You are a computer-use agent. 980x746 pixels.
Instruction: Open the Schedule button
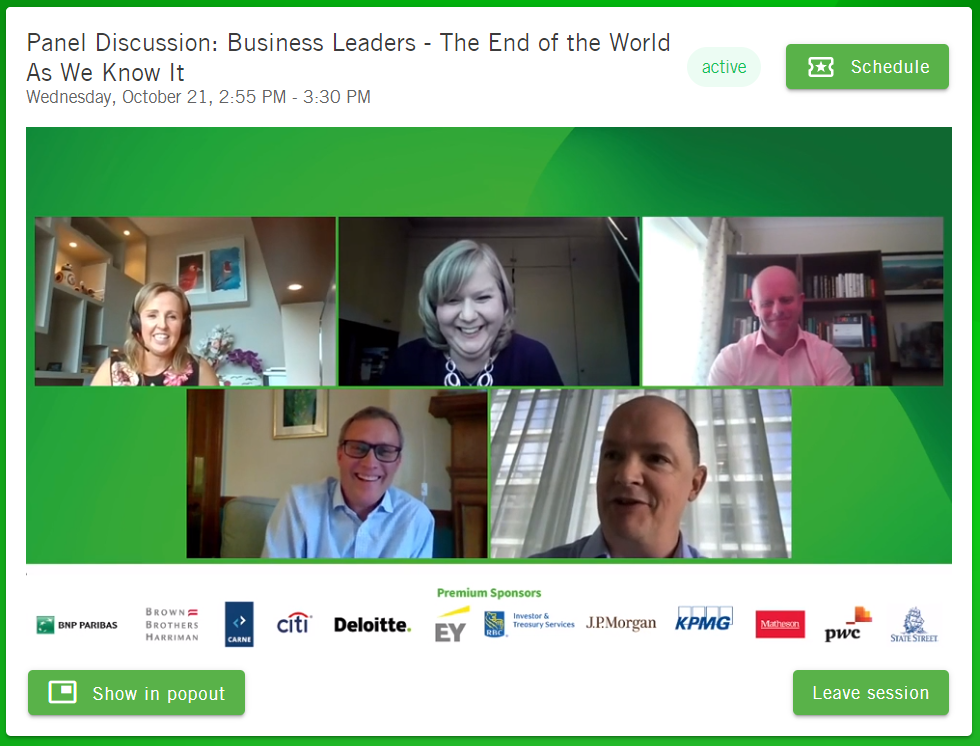tap(867, 67)
